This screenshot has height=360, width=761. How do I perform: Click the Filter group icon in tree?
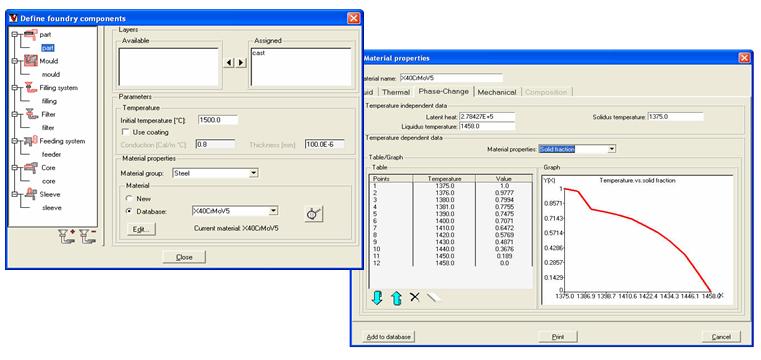(31, 115)
